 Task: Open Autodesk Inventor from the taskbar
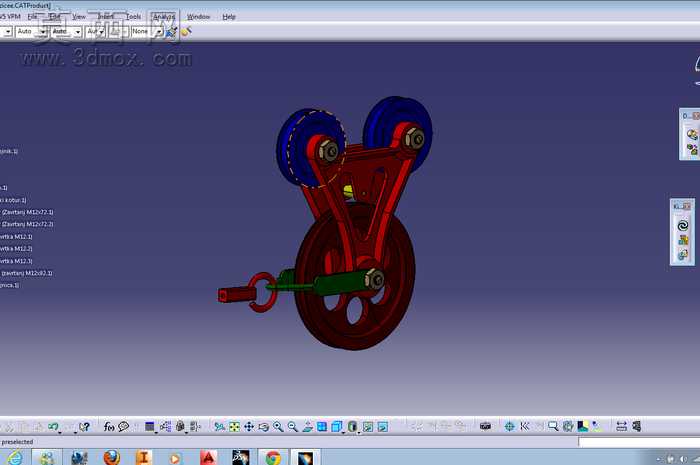(143, 458)
